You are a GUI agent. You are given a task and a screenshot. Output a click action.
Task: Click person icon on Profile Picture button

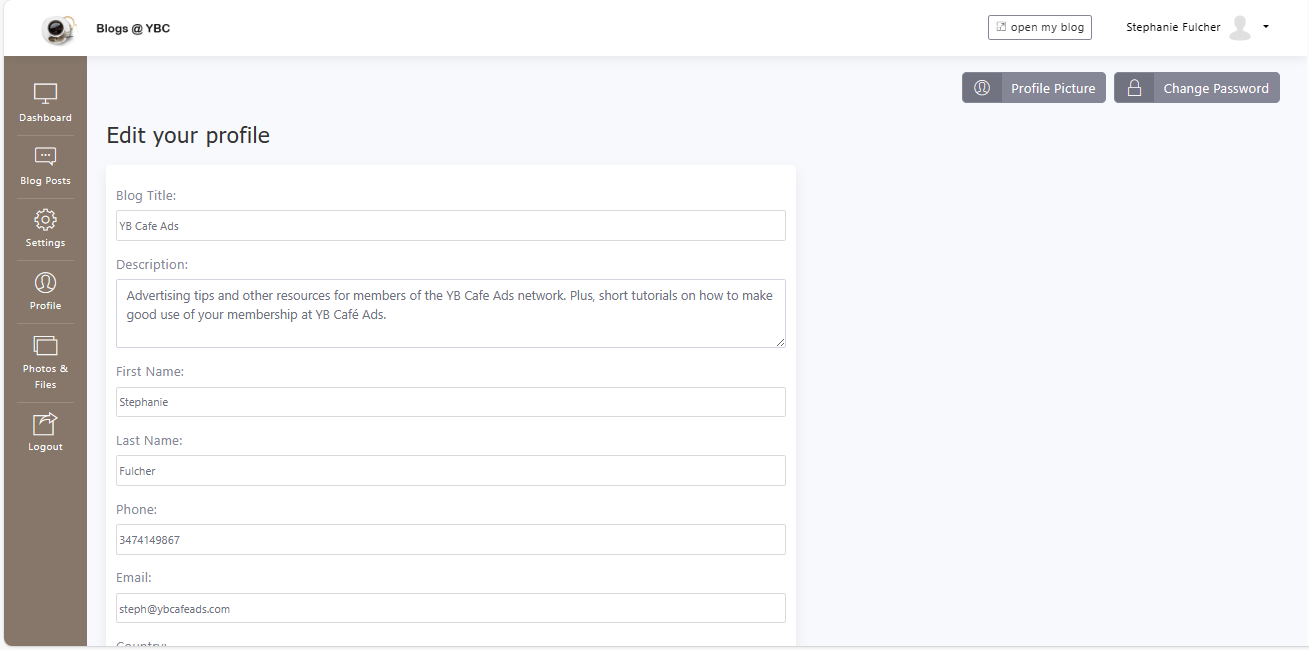[982, 88]
